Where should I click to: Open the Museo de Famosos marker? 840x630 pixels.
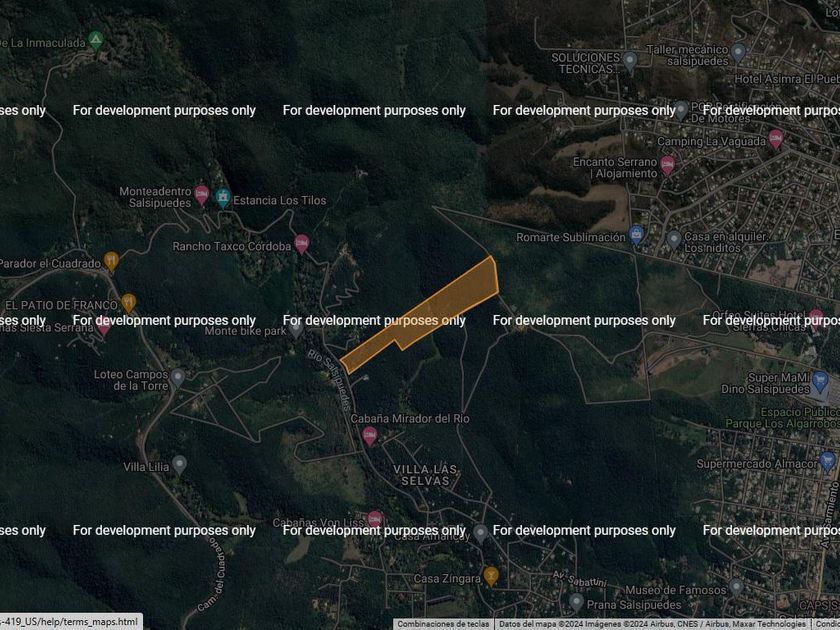click(737, 587)
